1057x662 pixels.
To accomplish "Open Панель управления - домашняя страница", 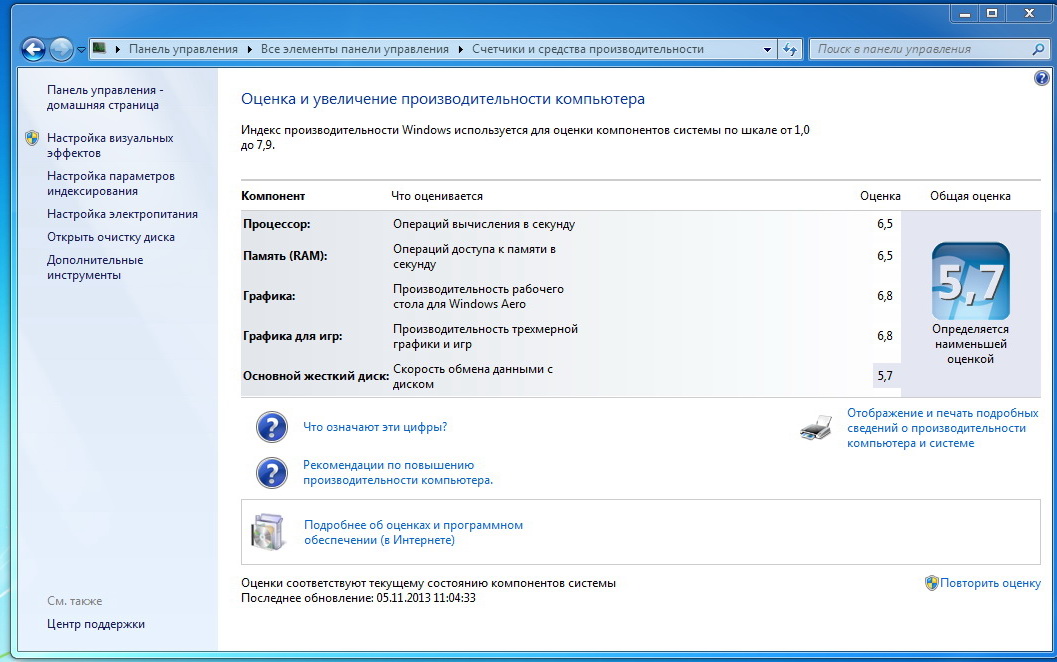I will point(104,98).
